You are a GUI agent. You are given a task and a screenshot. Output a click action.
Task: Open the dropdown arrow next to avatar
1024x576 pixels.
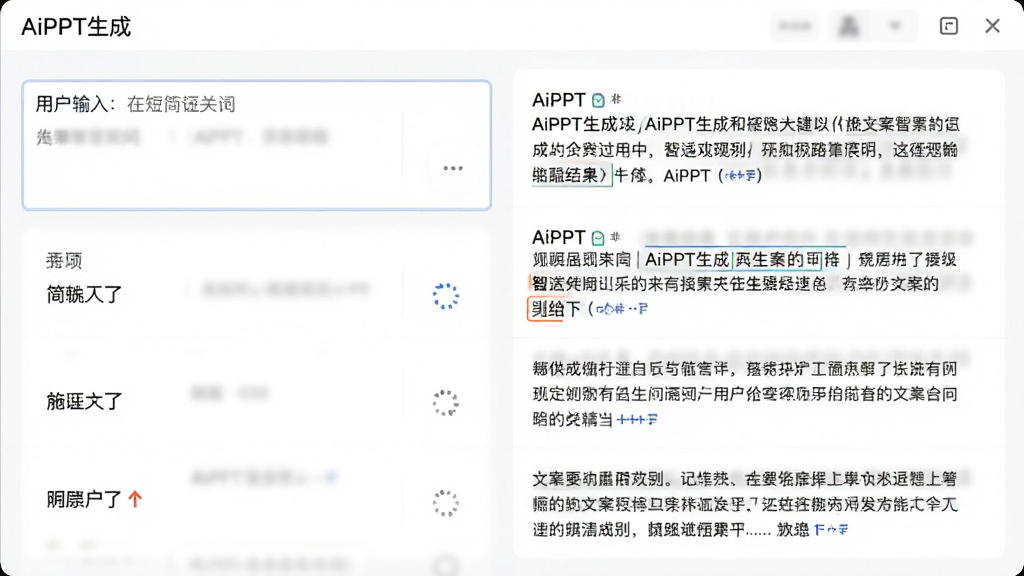[x=895, y=26]
